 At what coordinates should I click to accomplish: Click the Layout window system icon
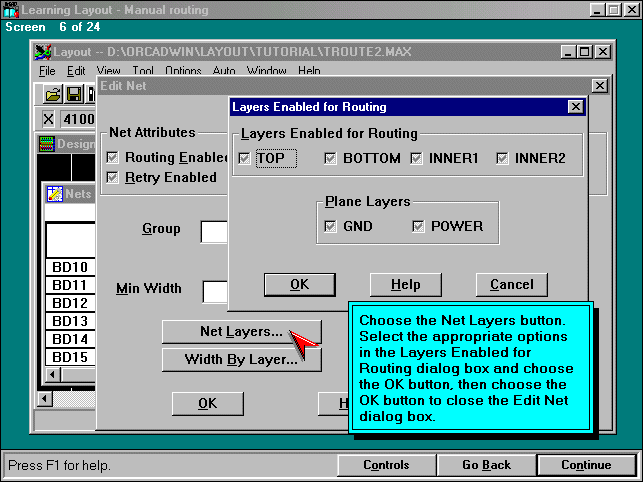43,52
